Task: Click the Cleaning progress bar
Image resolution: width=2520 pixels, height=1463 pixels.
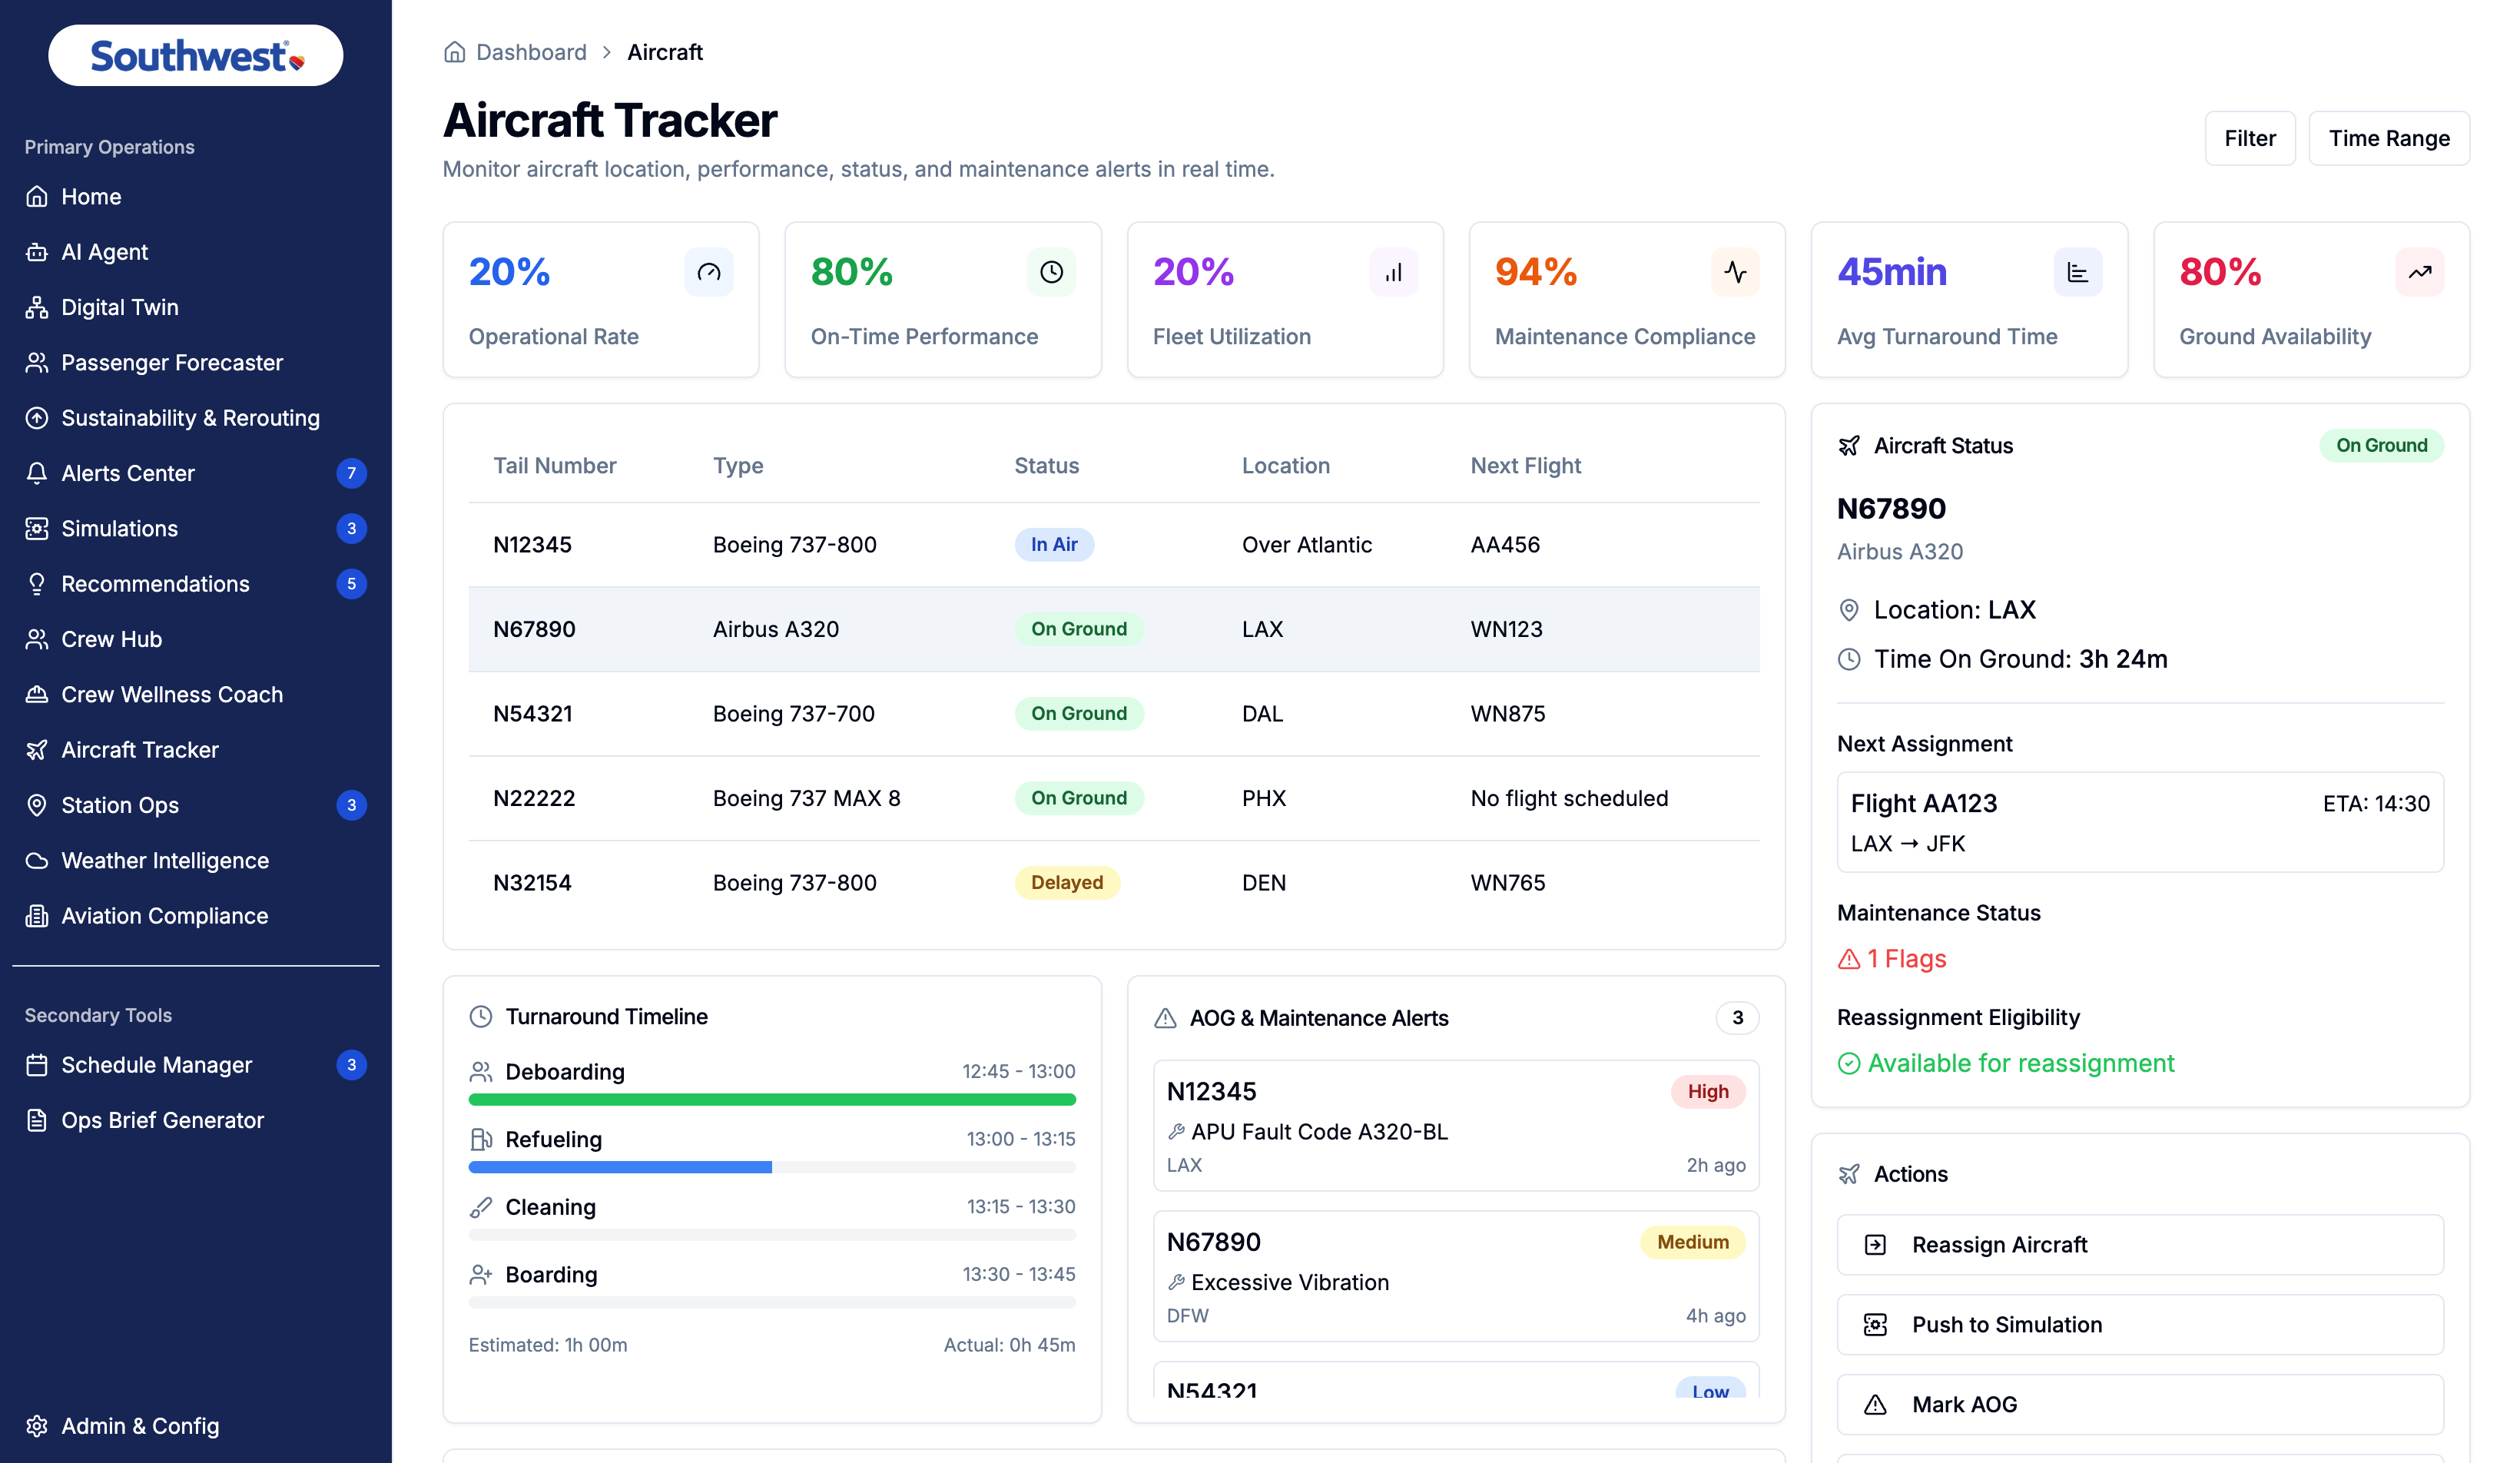Action: [772, 1236]
